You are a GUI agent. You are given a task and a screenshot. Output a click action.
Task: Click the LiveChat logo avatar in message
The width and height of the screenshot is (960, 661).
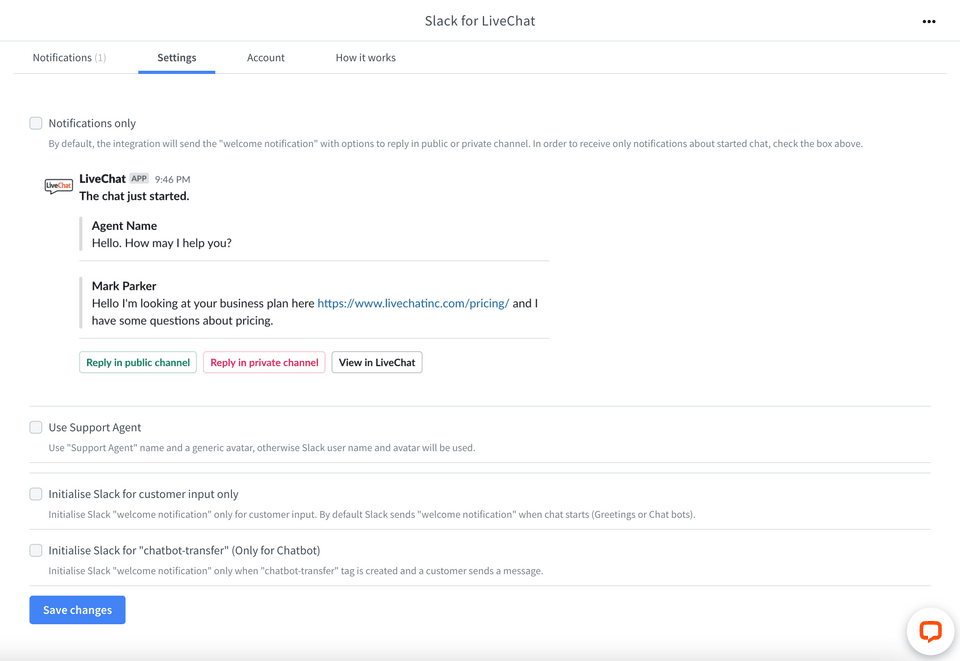[59, 186]
